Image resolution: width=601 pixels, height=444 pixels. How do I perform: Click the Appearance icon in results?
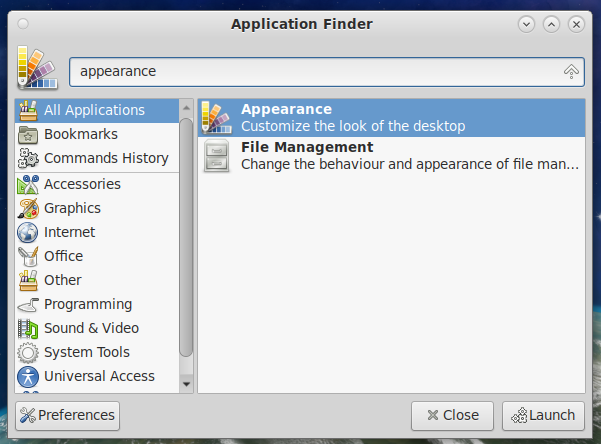click(216, 117)
